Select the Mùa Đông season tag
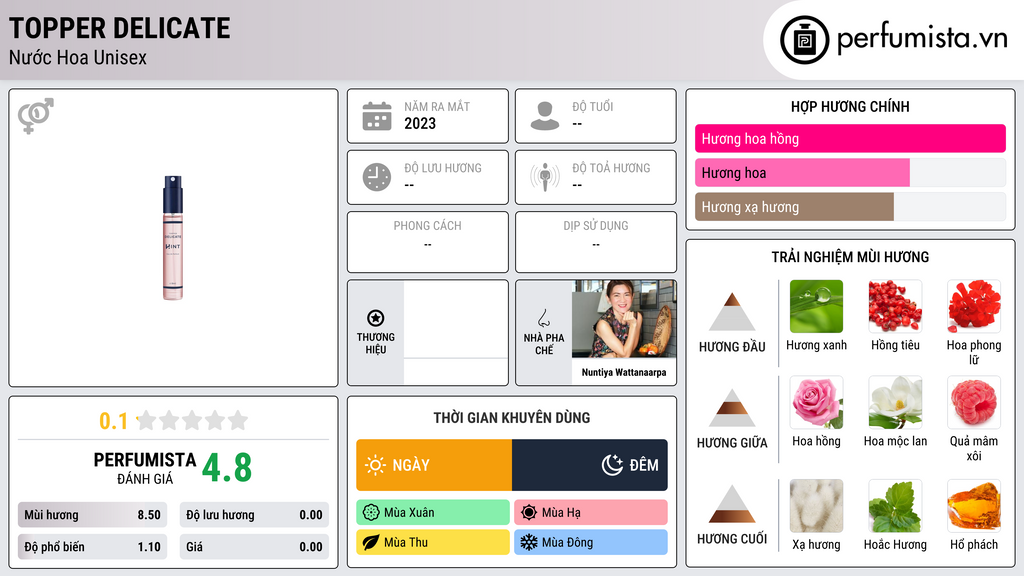 (x=591, y=542)
